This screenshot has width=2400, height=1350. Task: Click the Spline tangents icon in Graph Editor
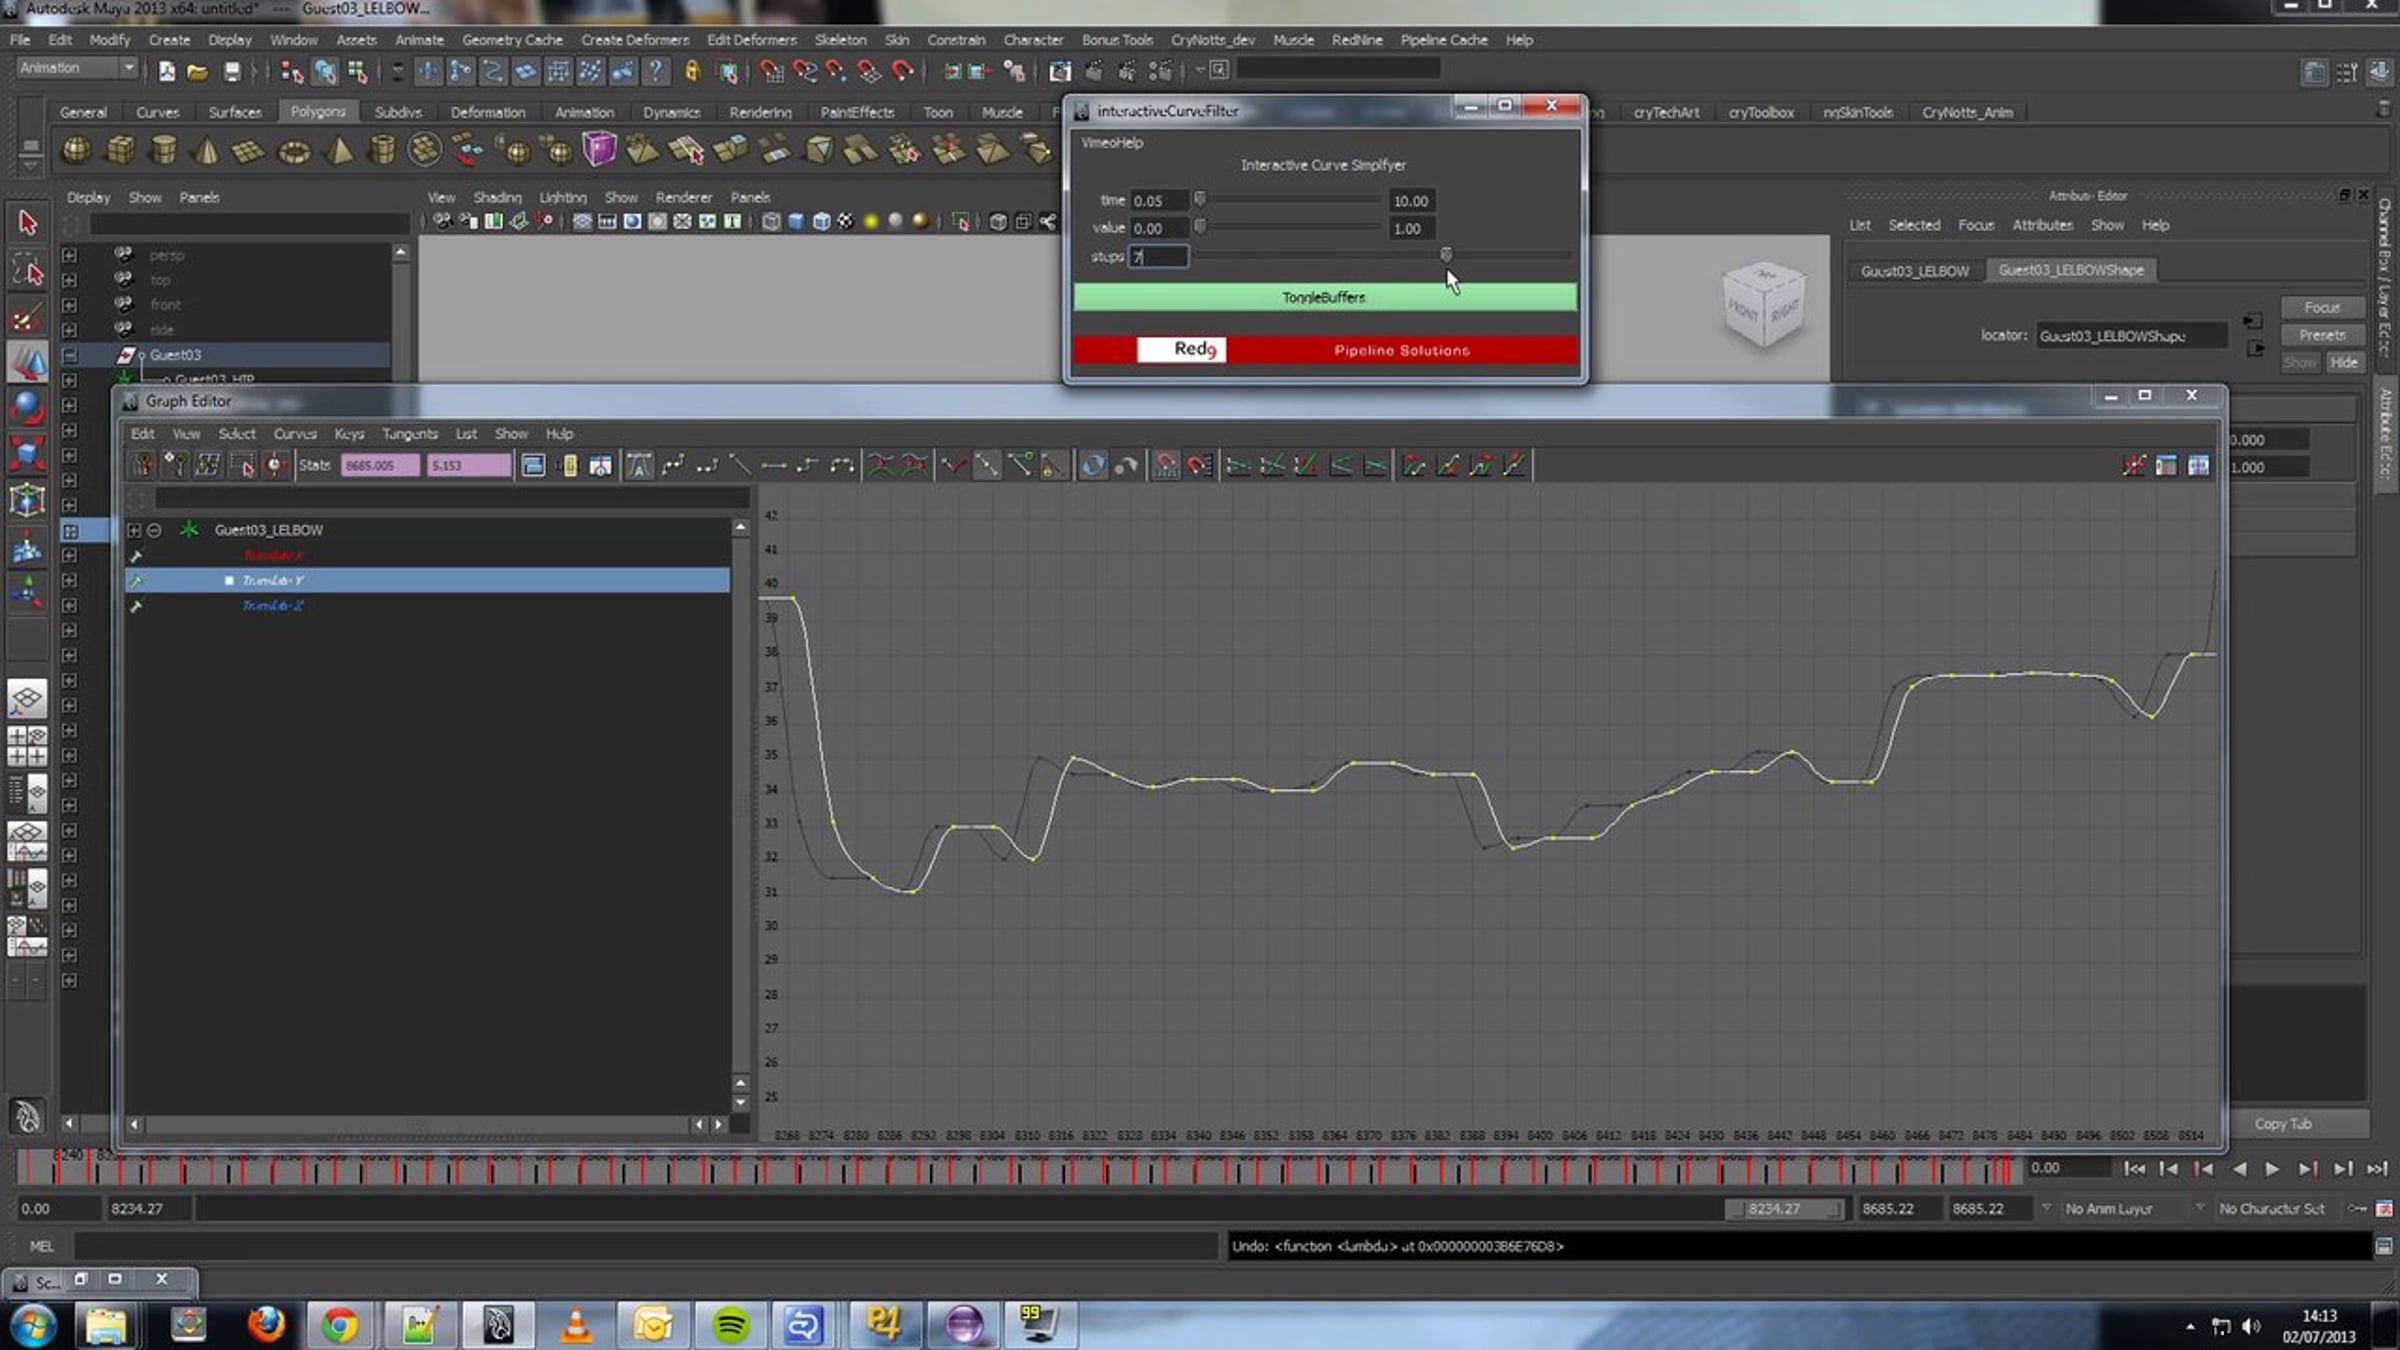point(673,465)
